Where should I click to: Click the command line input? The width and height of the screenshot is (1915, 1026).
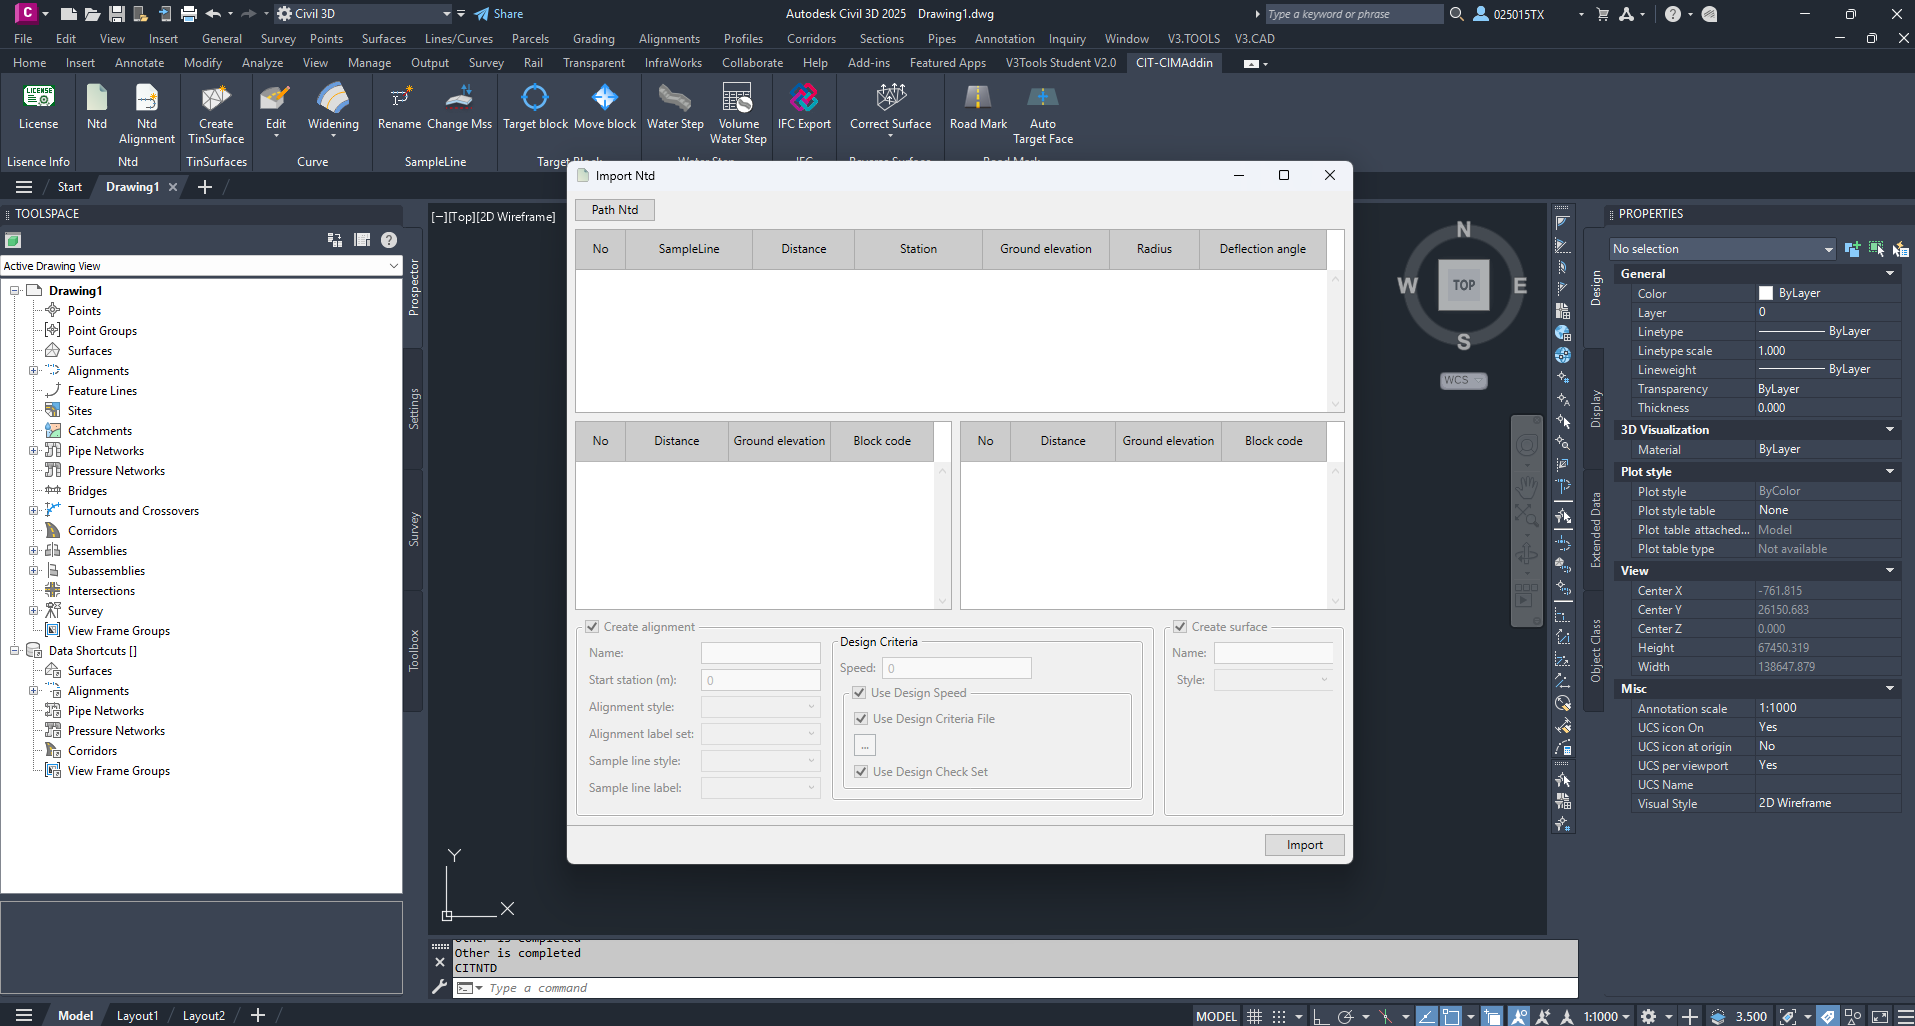[x=1030, y=988]
